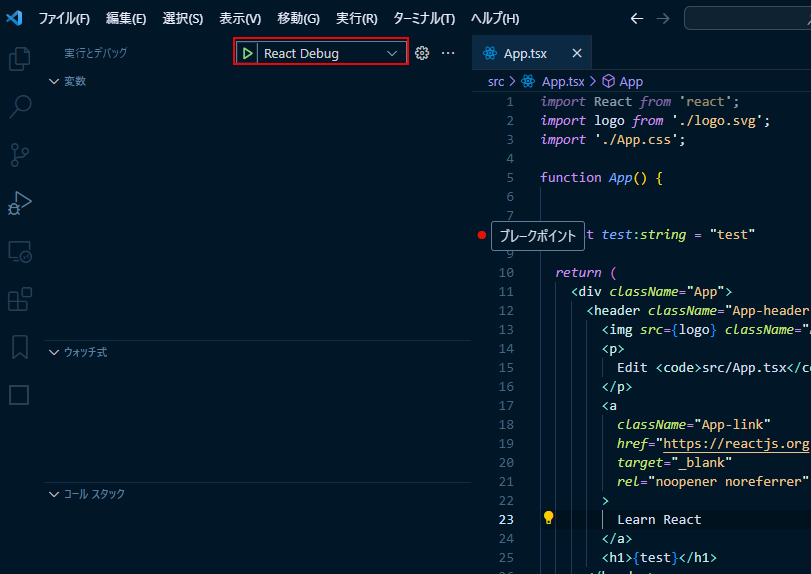Image resolution: width=811 pixels, height=574 pixels.
Task: Click 'target="_blank"' on line 20
Action: point(674,463)
